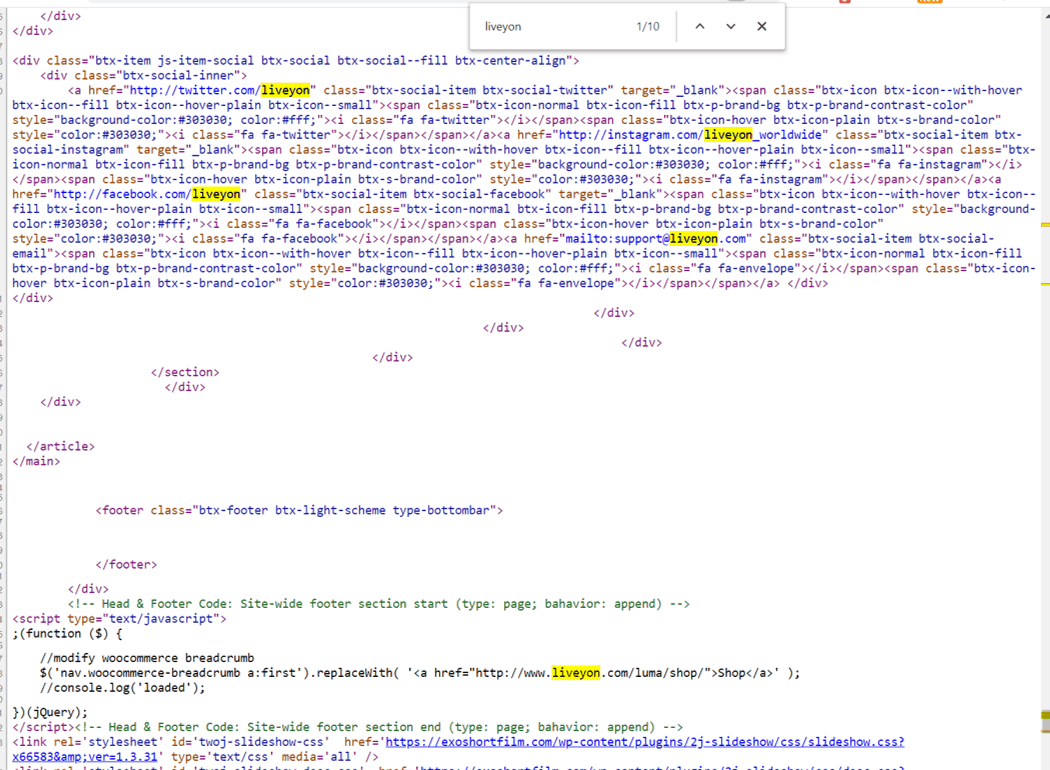This screenshot has width=1050, height=770.
Task: Click highlighted "liveyon" in the instagram.com URL
Action: (x=728, y=135)
